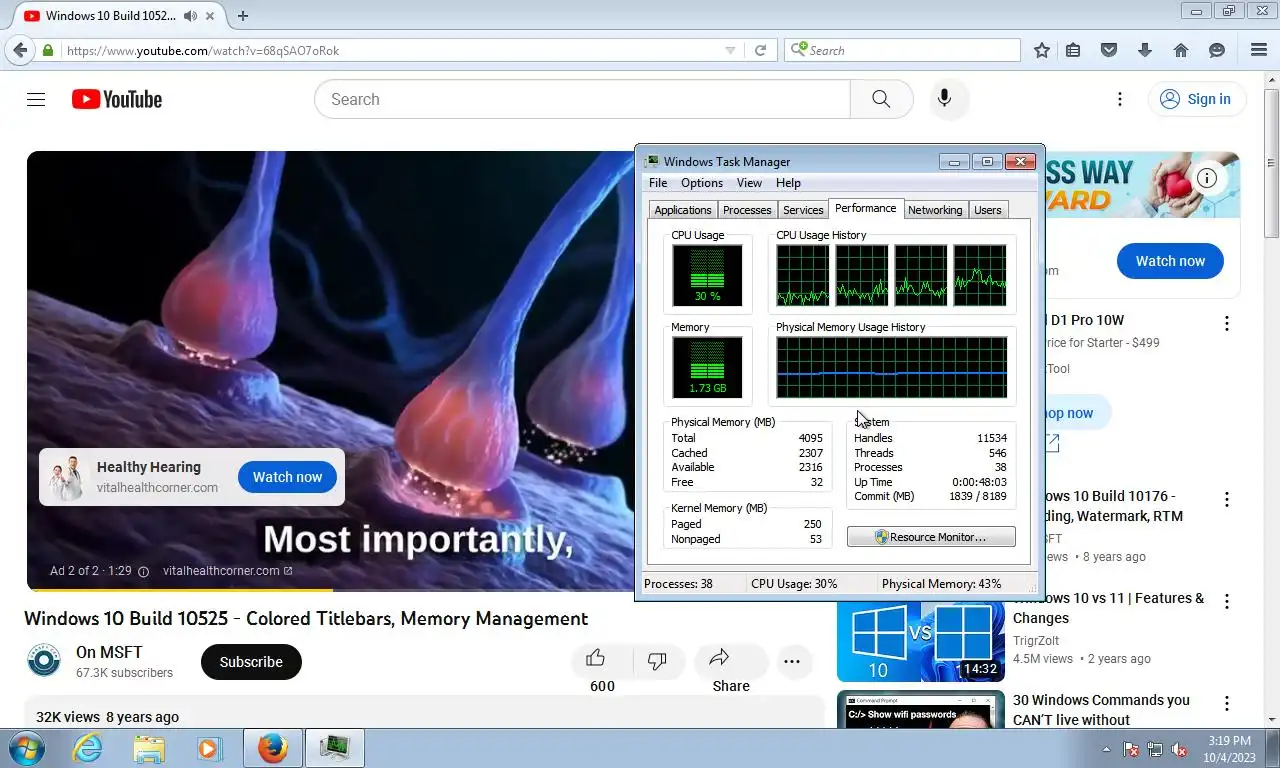Switch to the Processes tab
The width and height of the screenshot is (1280, 768).
point(747,210)
